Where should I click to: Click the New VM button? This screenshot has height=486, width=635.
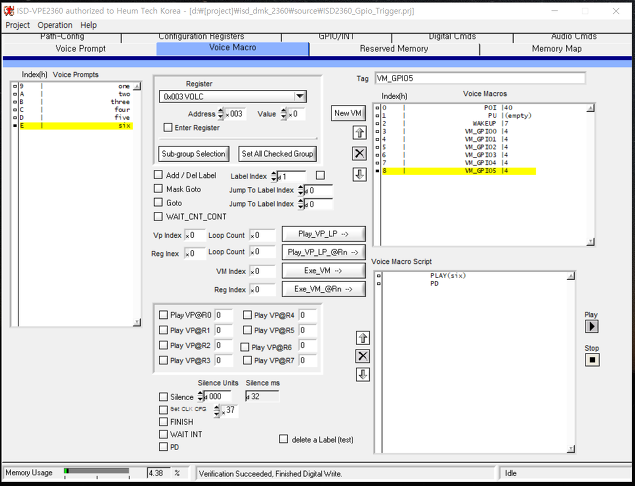point(348,113)
